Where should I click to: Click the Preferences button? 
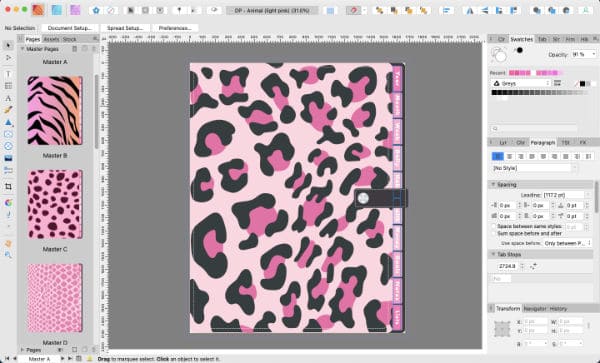pos(175,28)
